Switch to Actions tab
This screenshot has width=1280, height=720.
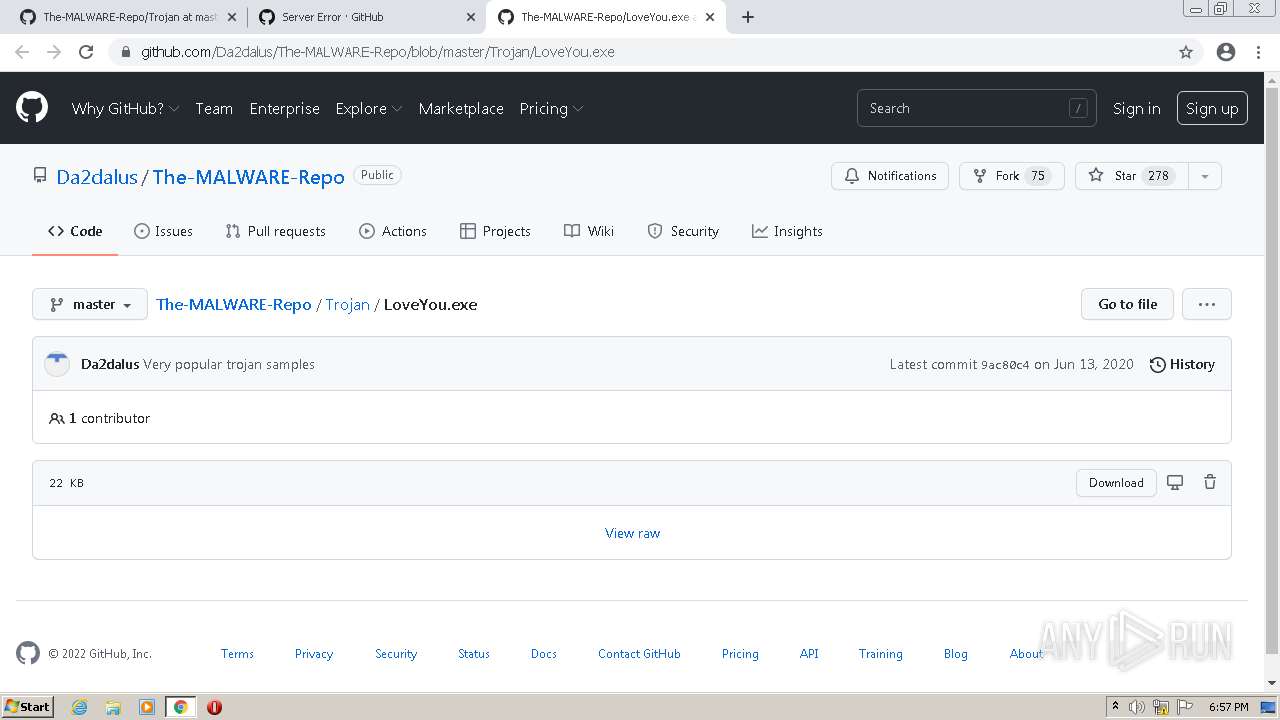(x=393, y=231)
